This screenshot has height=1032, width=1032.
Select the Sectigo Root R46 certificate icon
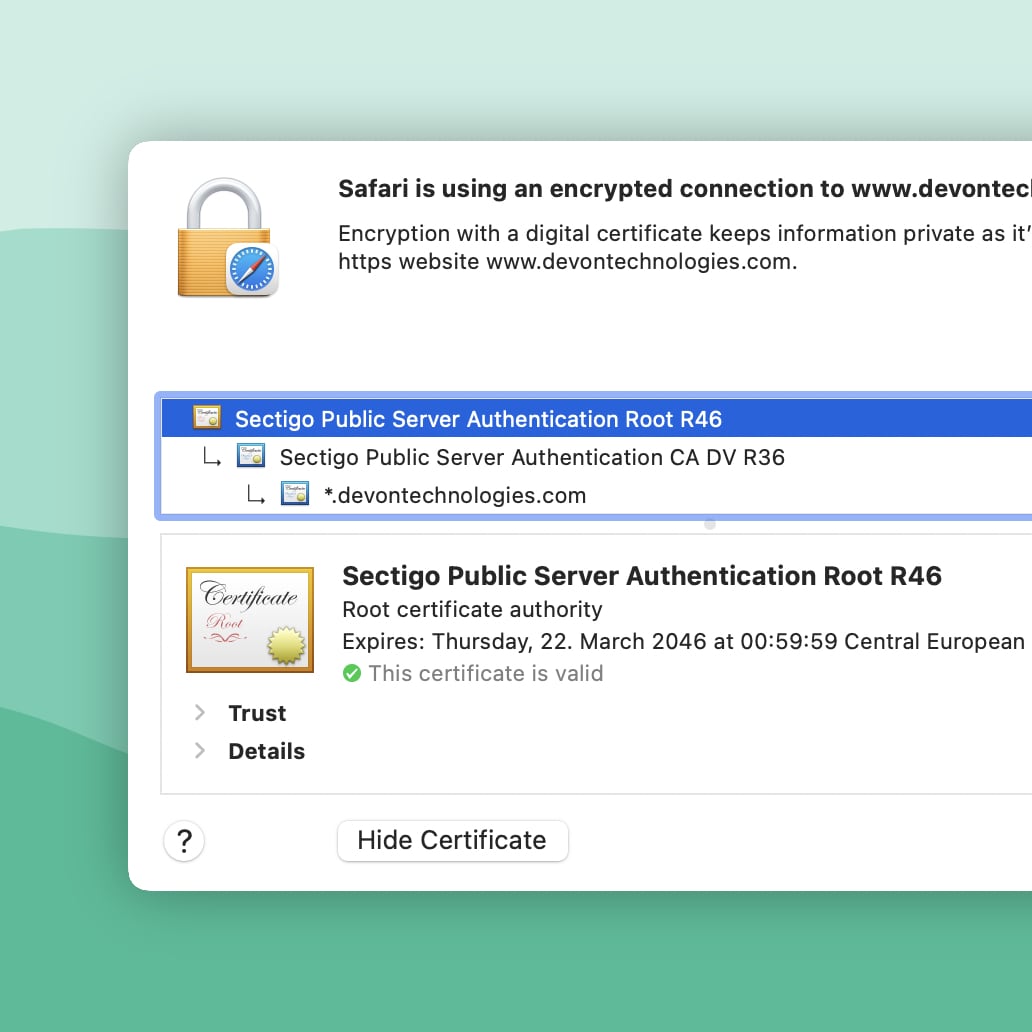pyautogui.click(x=207, y=418)
